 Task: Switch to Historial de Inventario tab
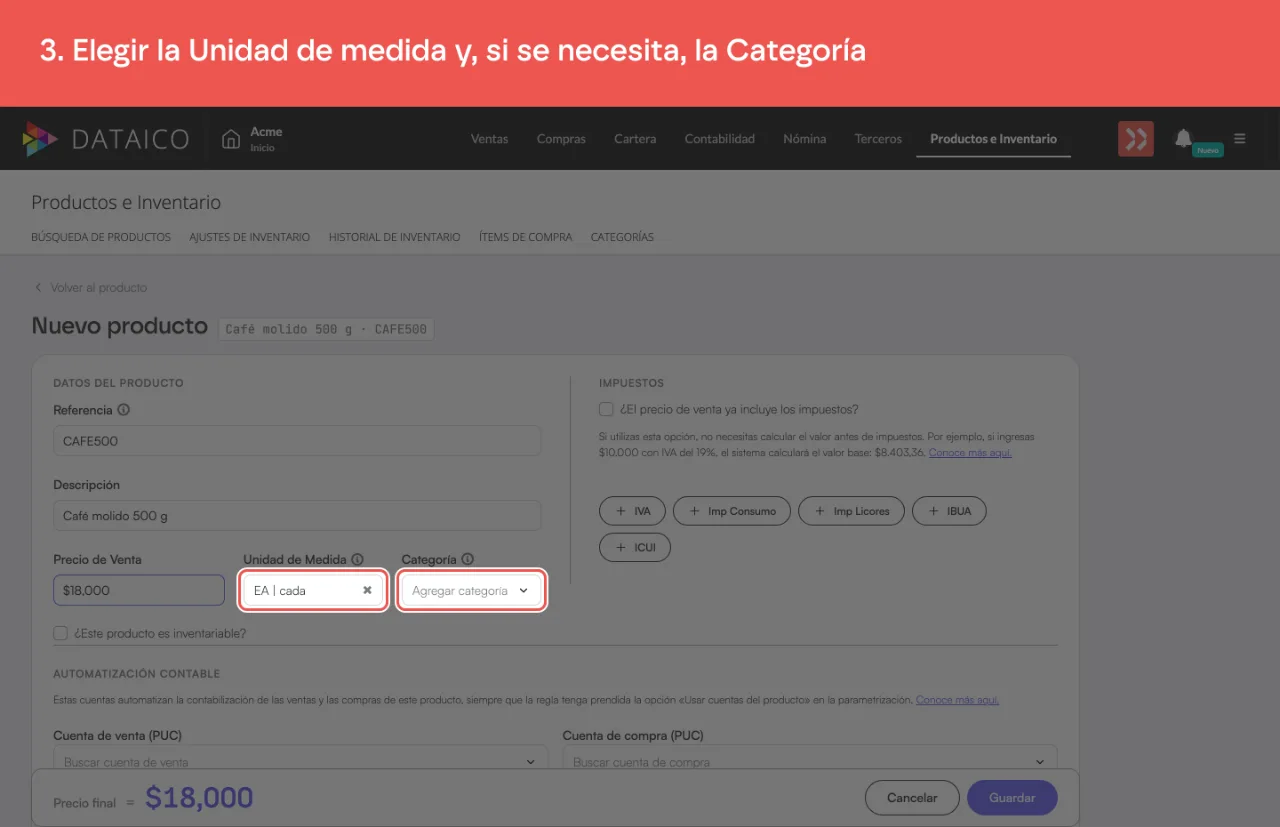pos(395,238)
